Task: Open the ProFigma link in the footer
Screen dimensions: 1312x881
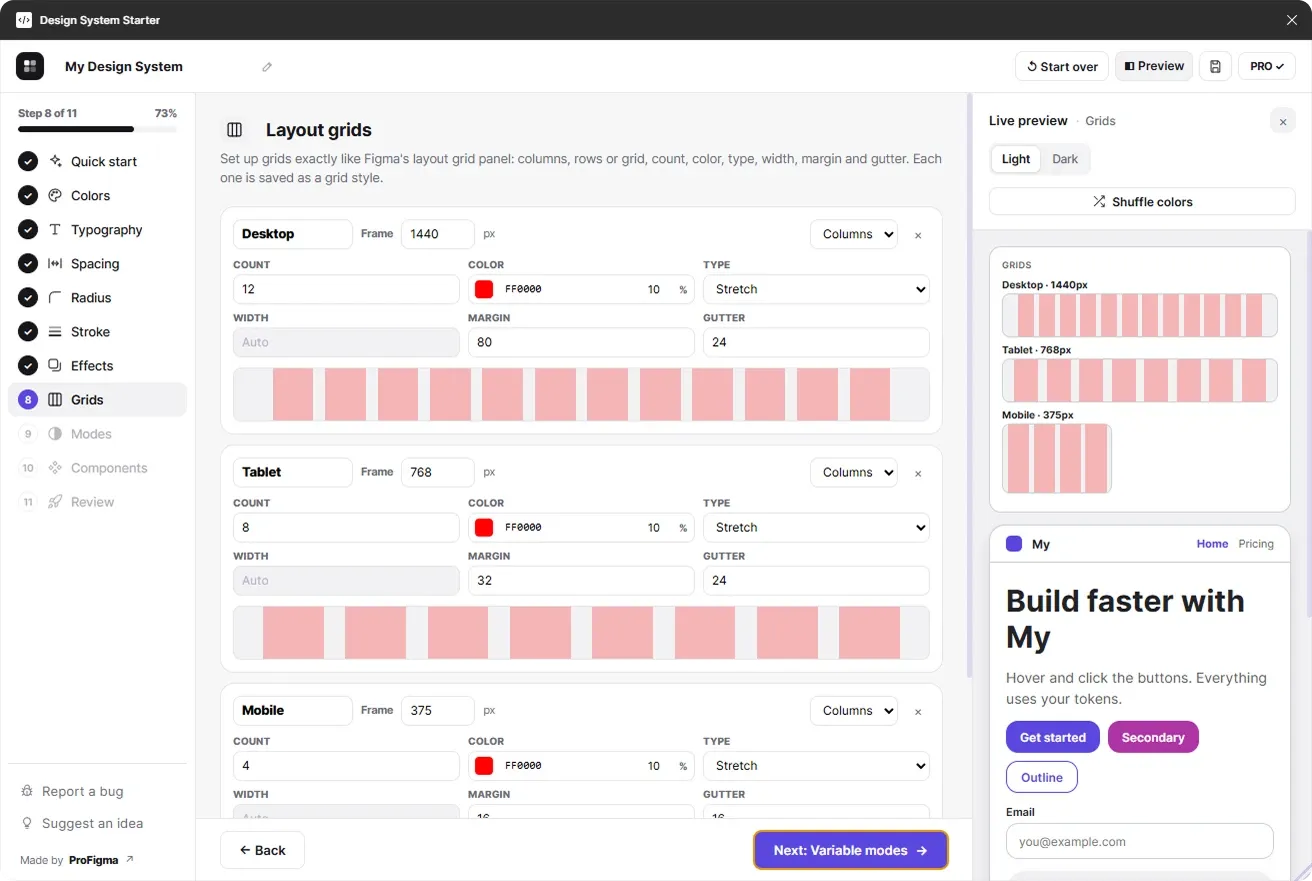Action: (x=101, y=860)
